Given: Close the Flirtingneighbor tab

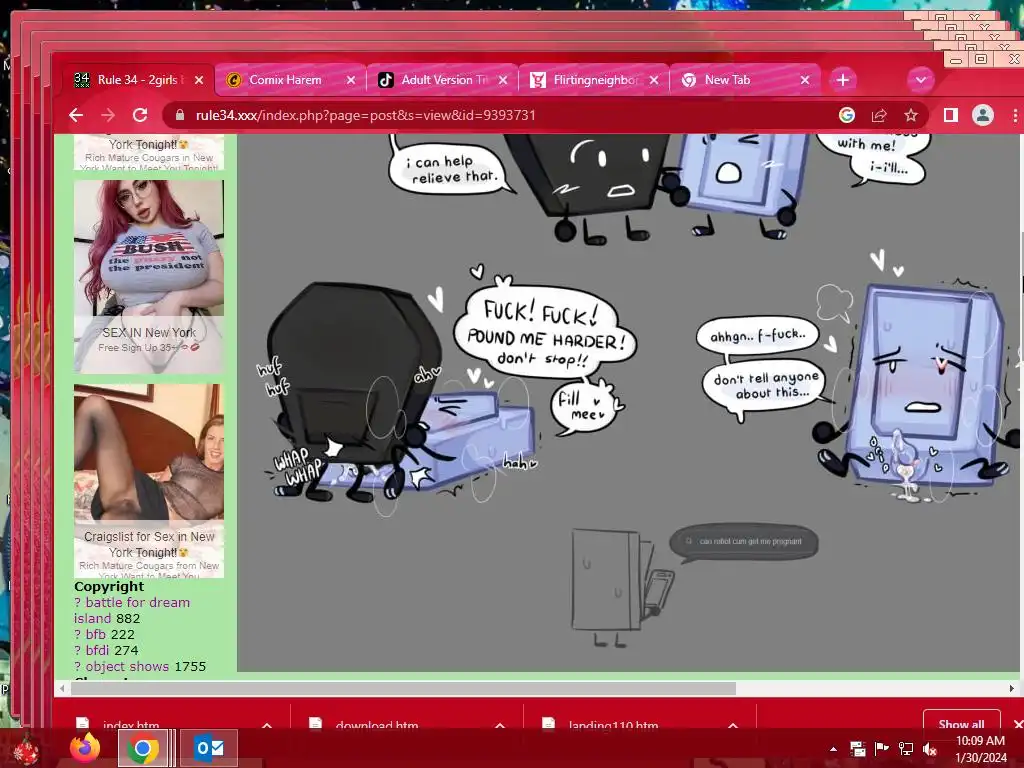Looking at the screenshot, I should [x=654, y=80].
